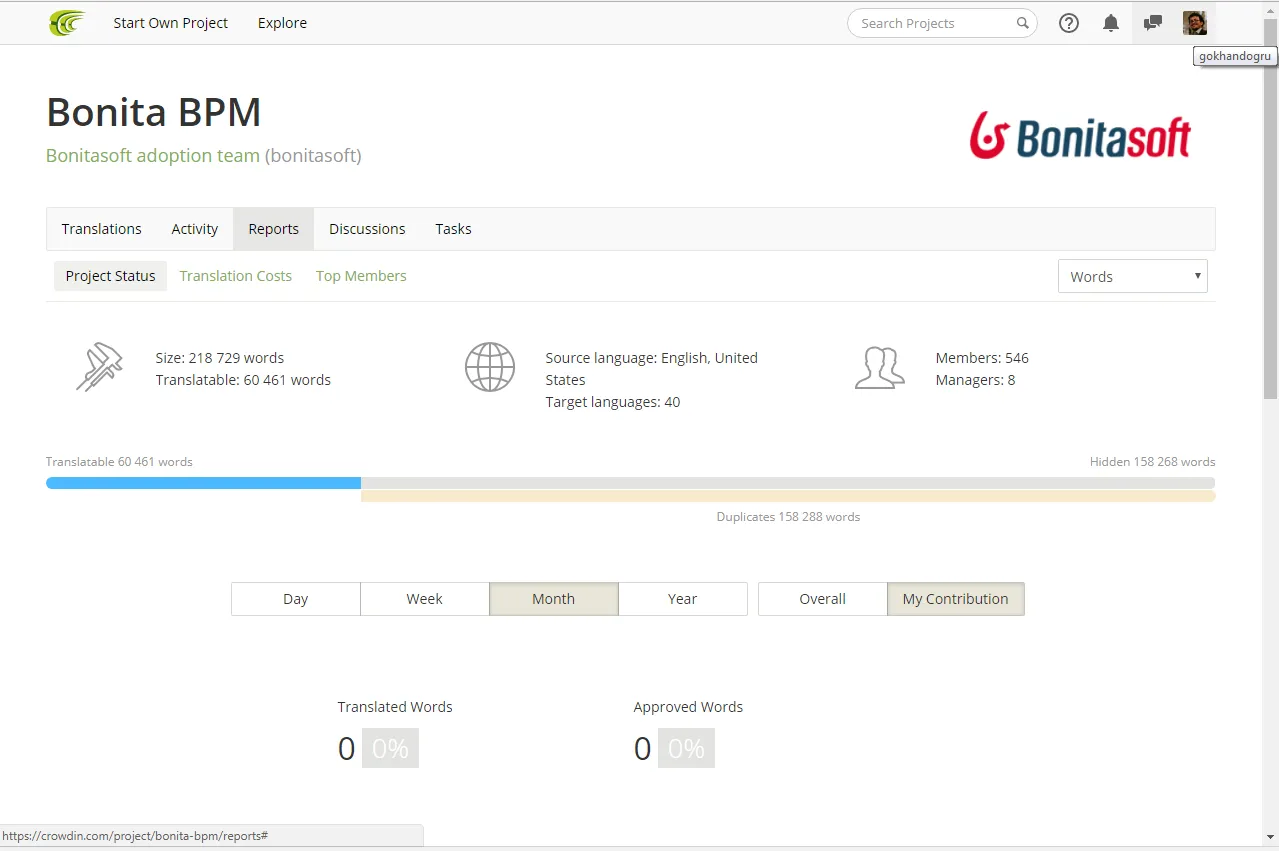Select the Project Status sub-tab
Viewport: 1279px width, 851px height.
[x=111, y=276]
